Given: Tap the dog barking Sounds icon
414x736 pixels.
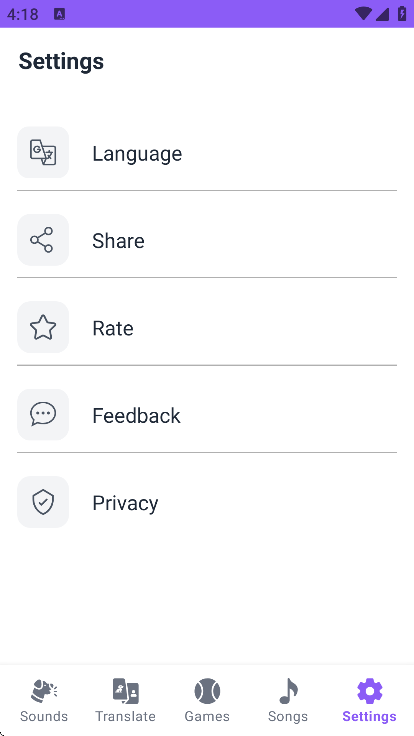Looking at the screenshot, I should (x=44, y=691).
